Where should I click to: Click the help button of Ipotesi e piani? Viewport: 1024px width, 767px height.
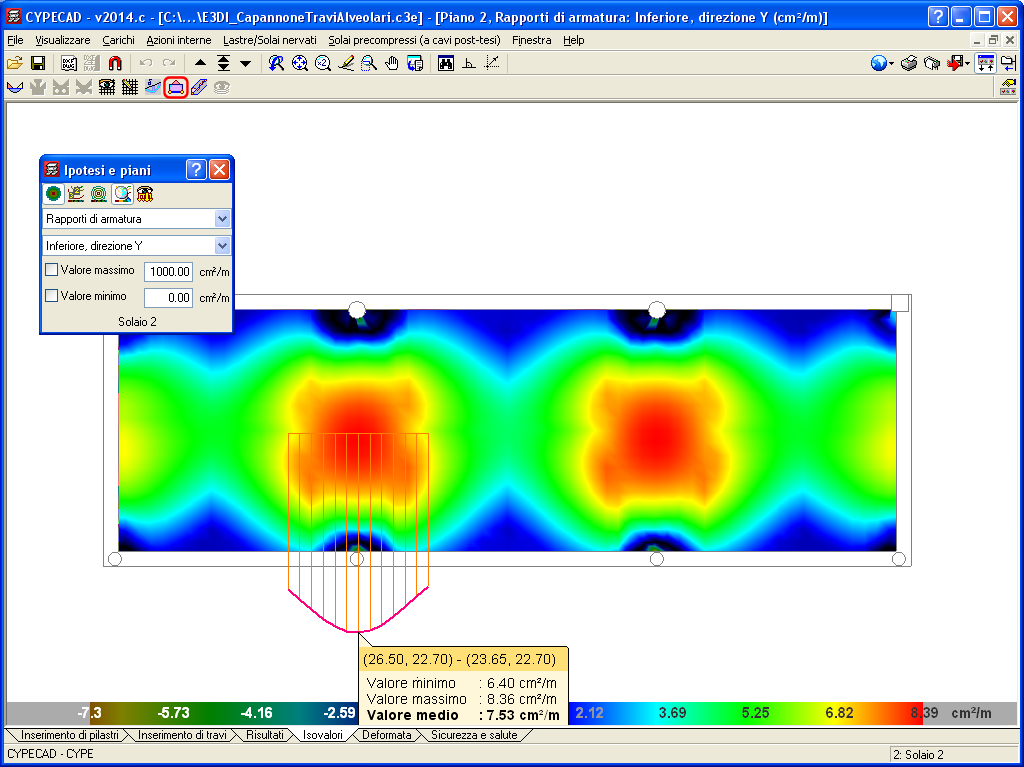[197, 170]
